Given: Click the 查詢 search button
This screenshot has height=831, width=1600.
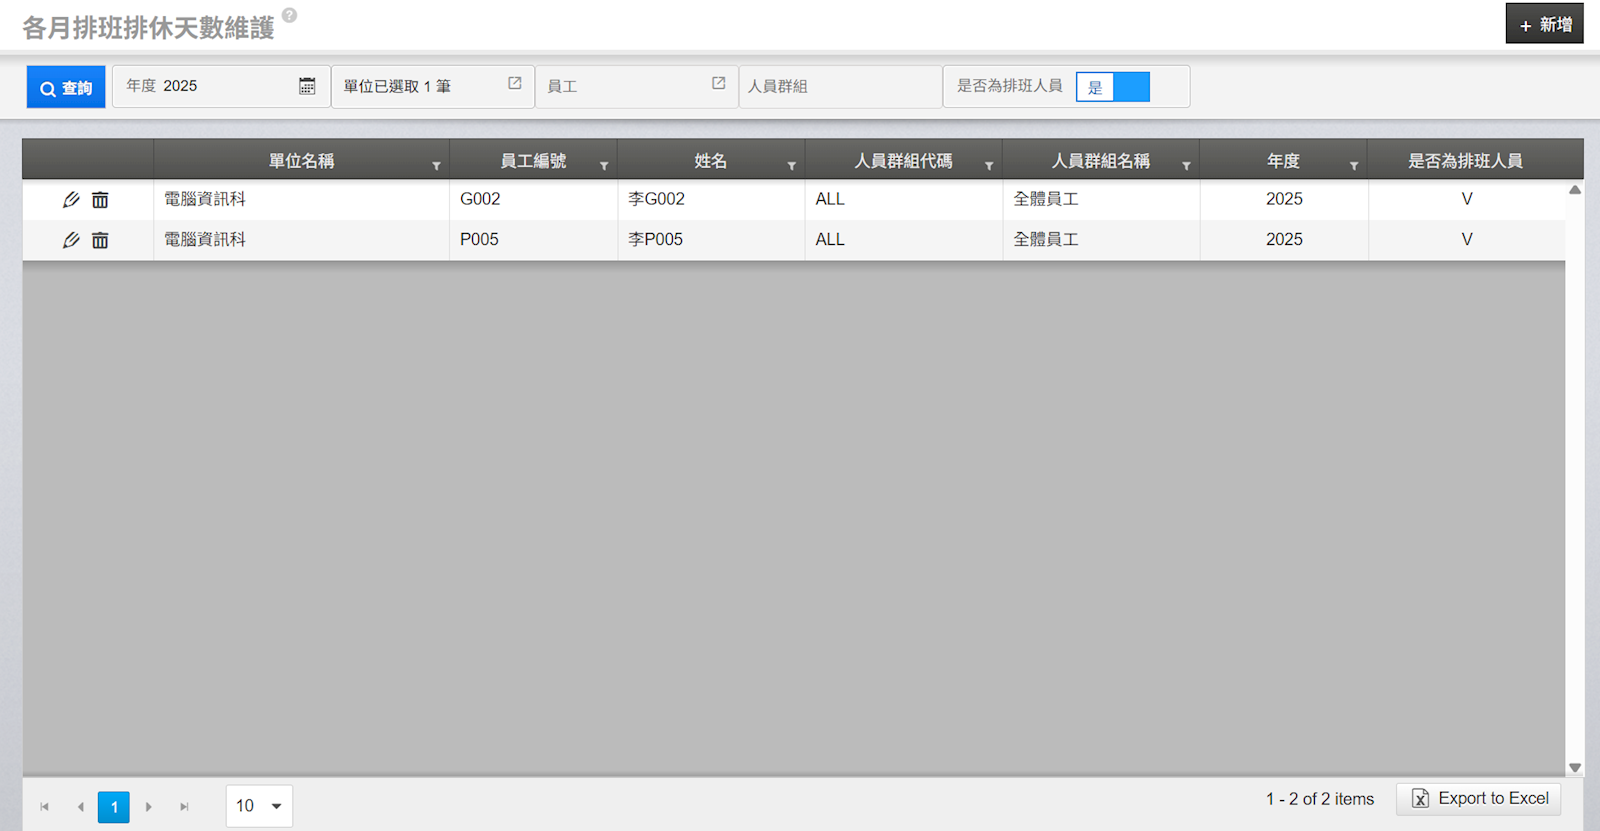Looking at the screenshot, I should pos(66,87).
